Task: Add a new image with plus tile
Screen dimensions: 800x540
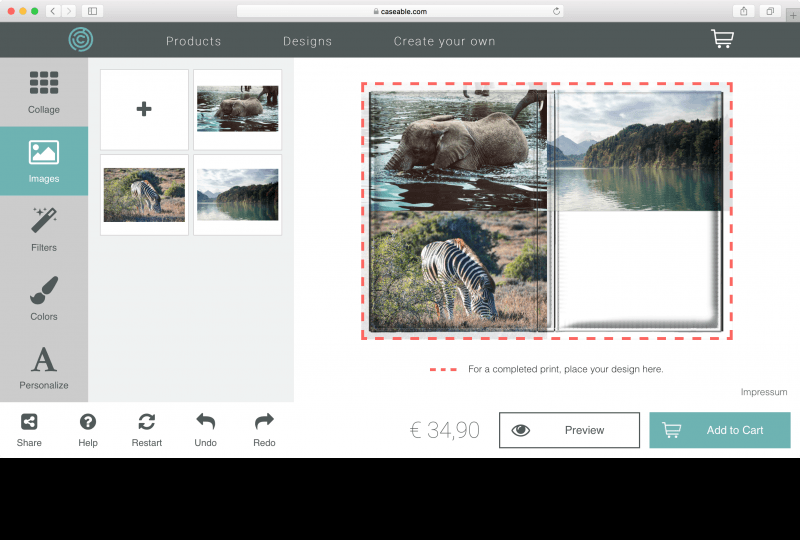Action: point(144,109)
